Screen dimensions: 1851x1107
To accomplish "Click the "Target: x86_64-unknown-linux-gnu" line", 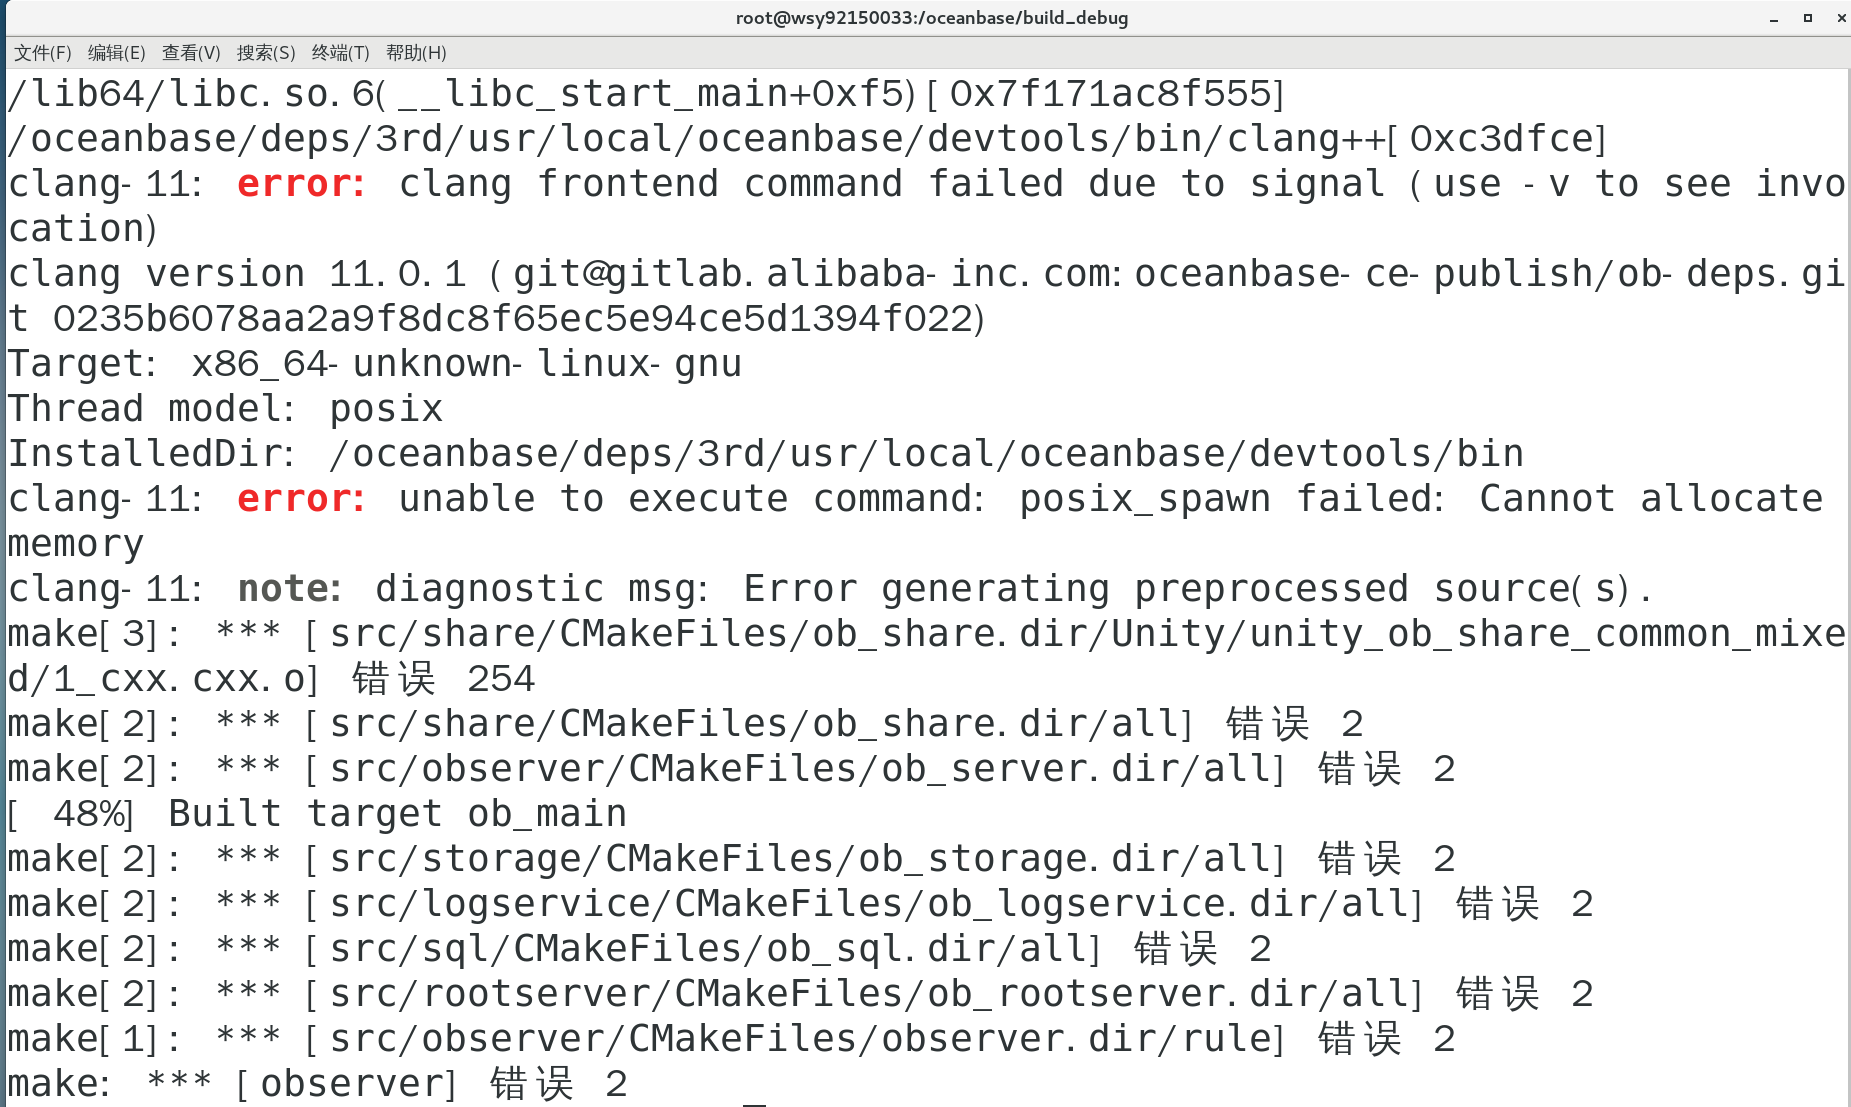I will pos(375,364).
